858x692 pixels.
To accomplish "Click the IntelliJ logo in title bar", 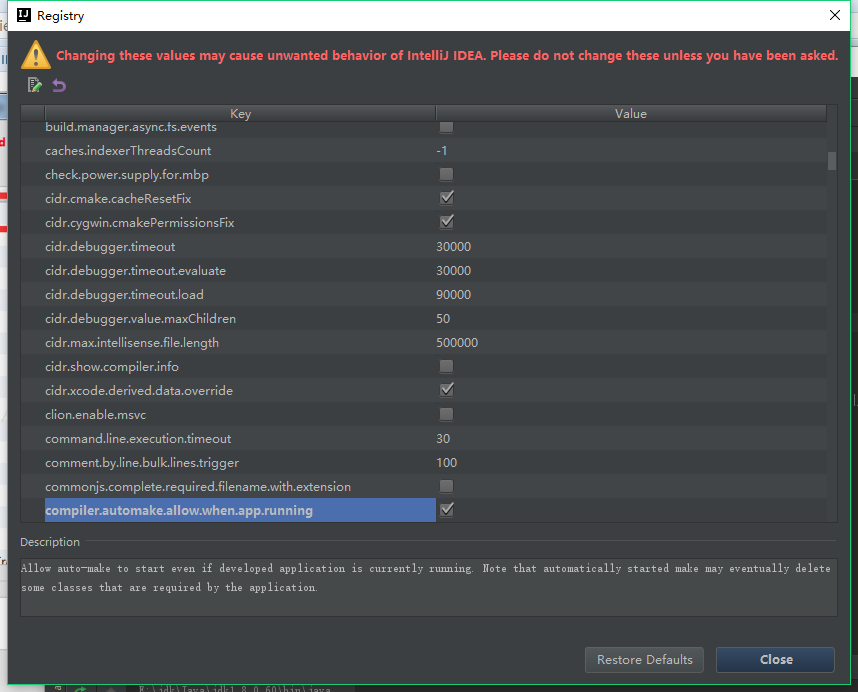I will click(24, 16).
